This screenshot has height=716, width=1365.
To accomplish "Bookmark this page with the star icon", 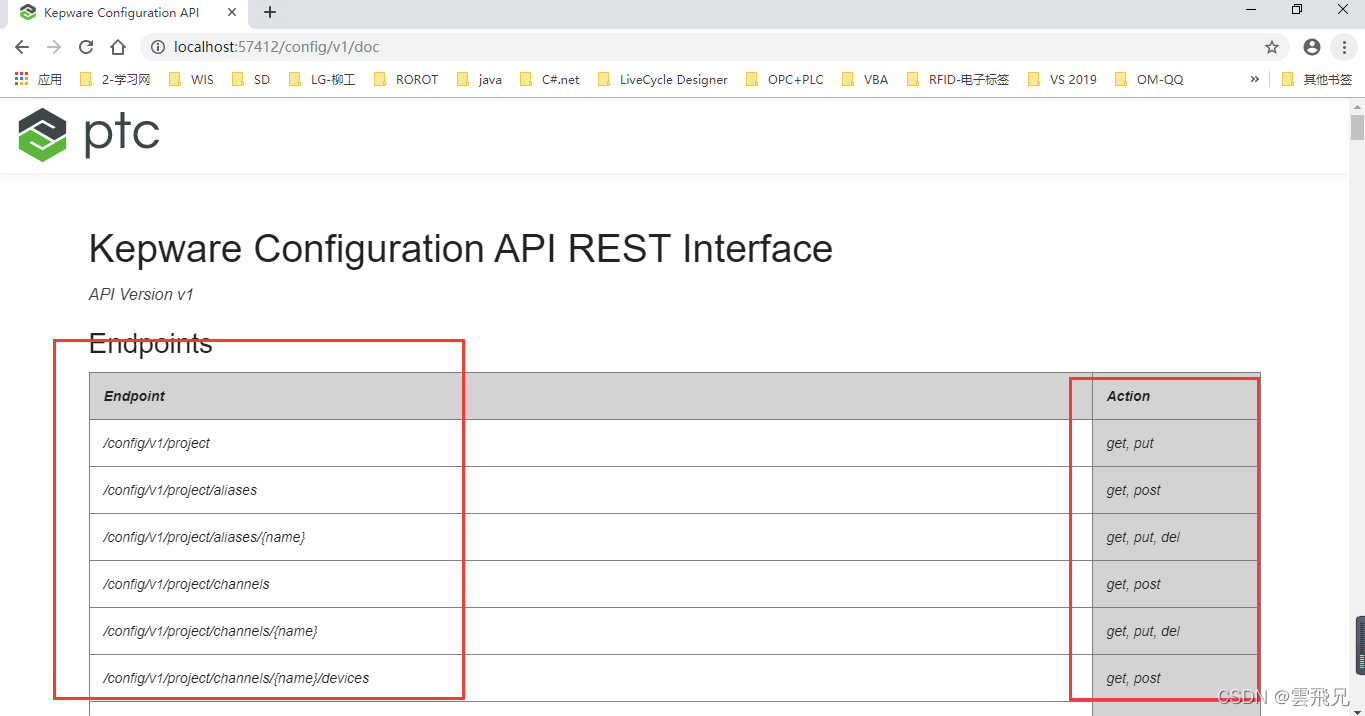I will 1272,47.
